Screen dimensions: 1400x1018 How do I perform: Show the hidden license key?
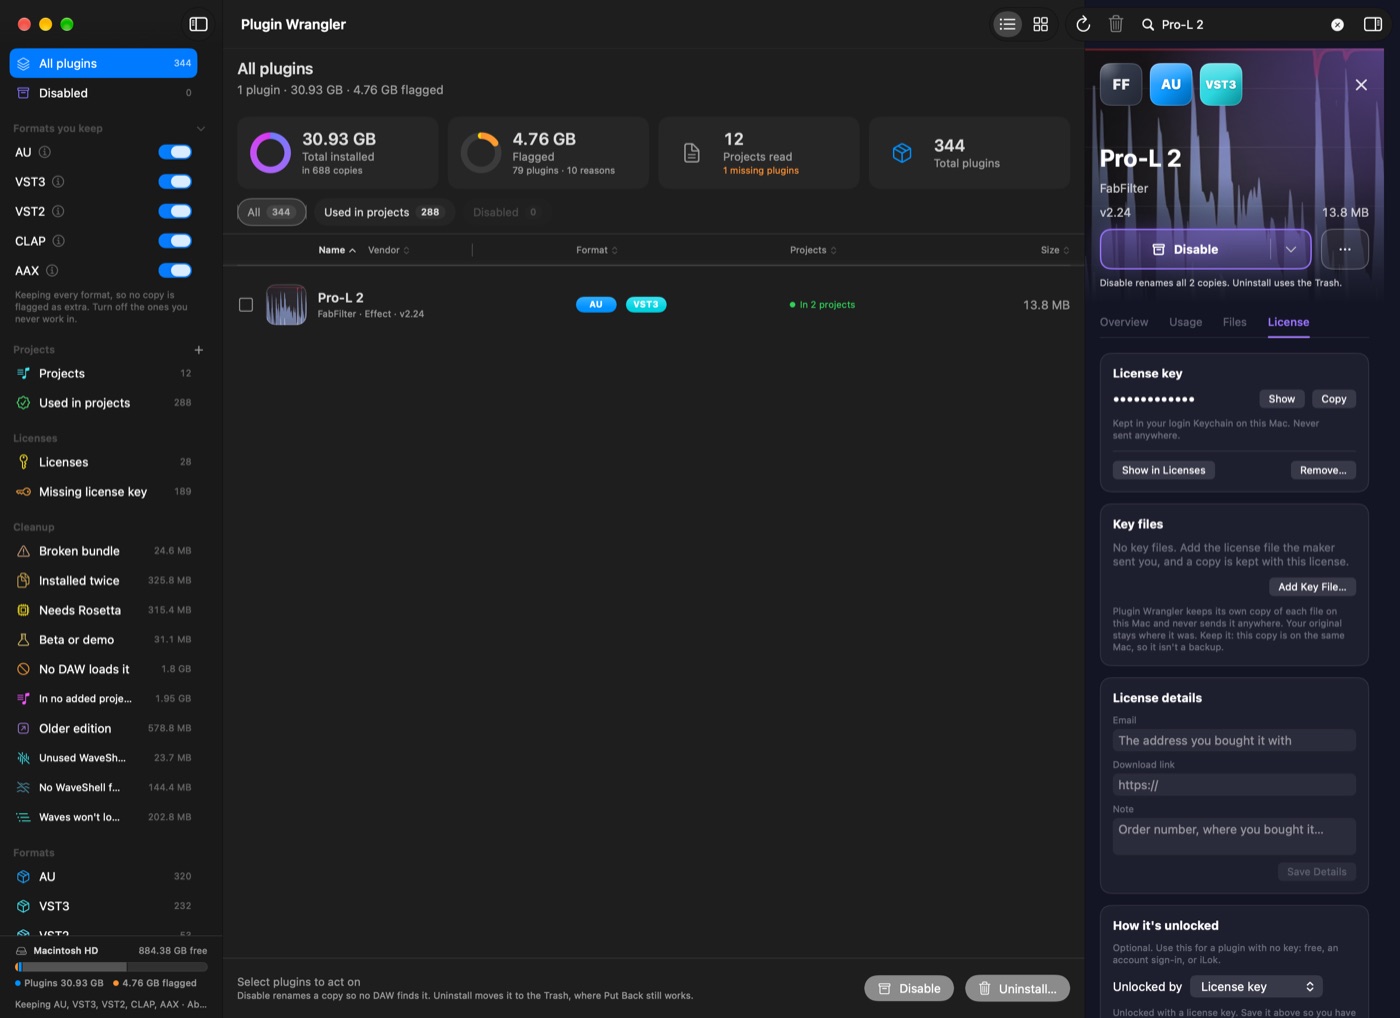pyautogui.click(x=1281, y=399)
